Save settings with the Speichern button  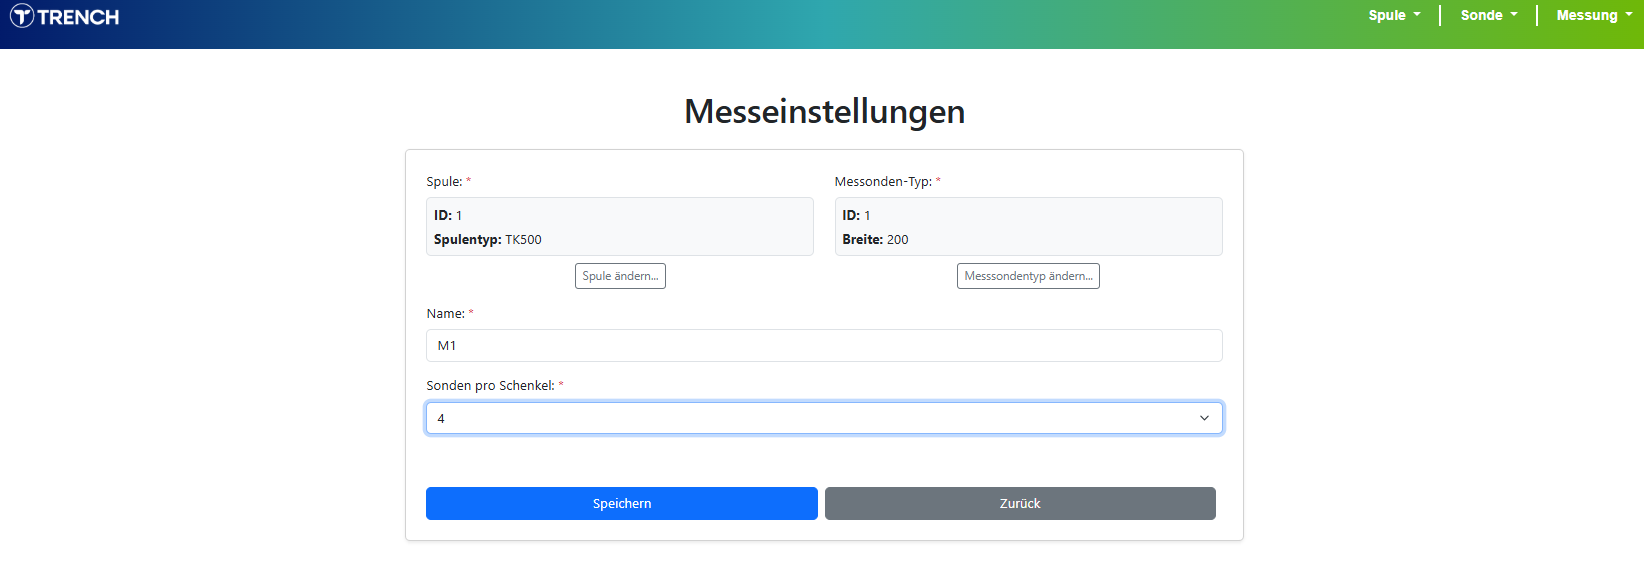621,504
